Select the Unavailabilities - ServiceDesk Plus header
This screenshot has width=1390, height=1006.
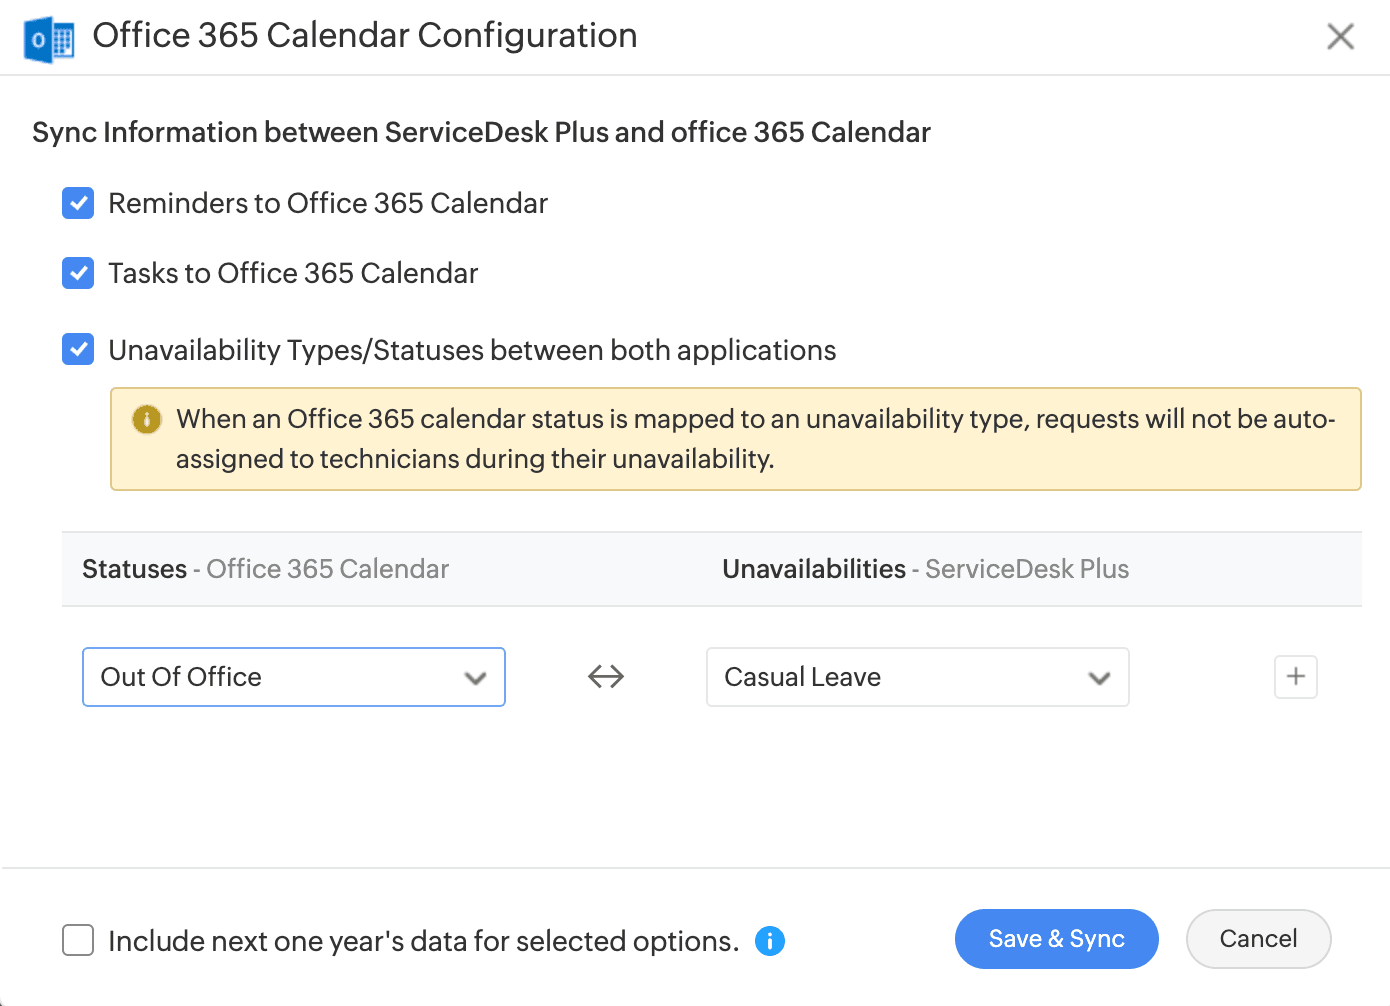[x=925, y=569]
